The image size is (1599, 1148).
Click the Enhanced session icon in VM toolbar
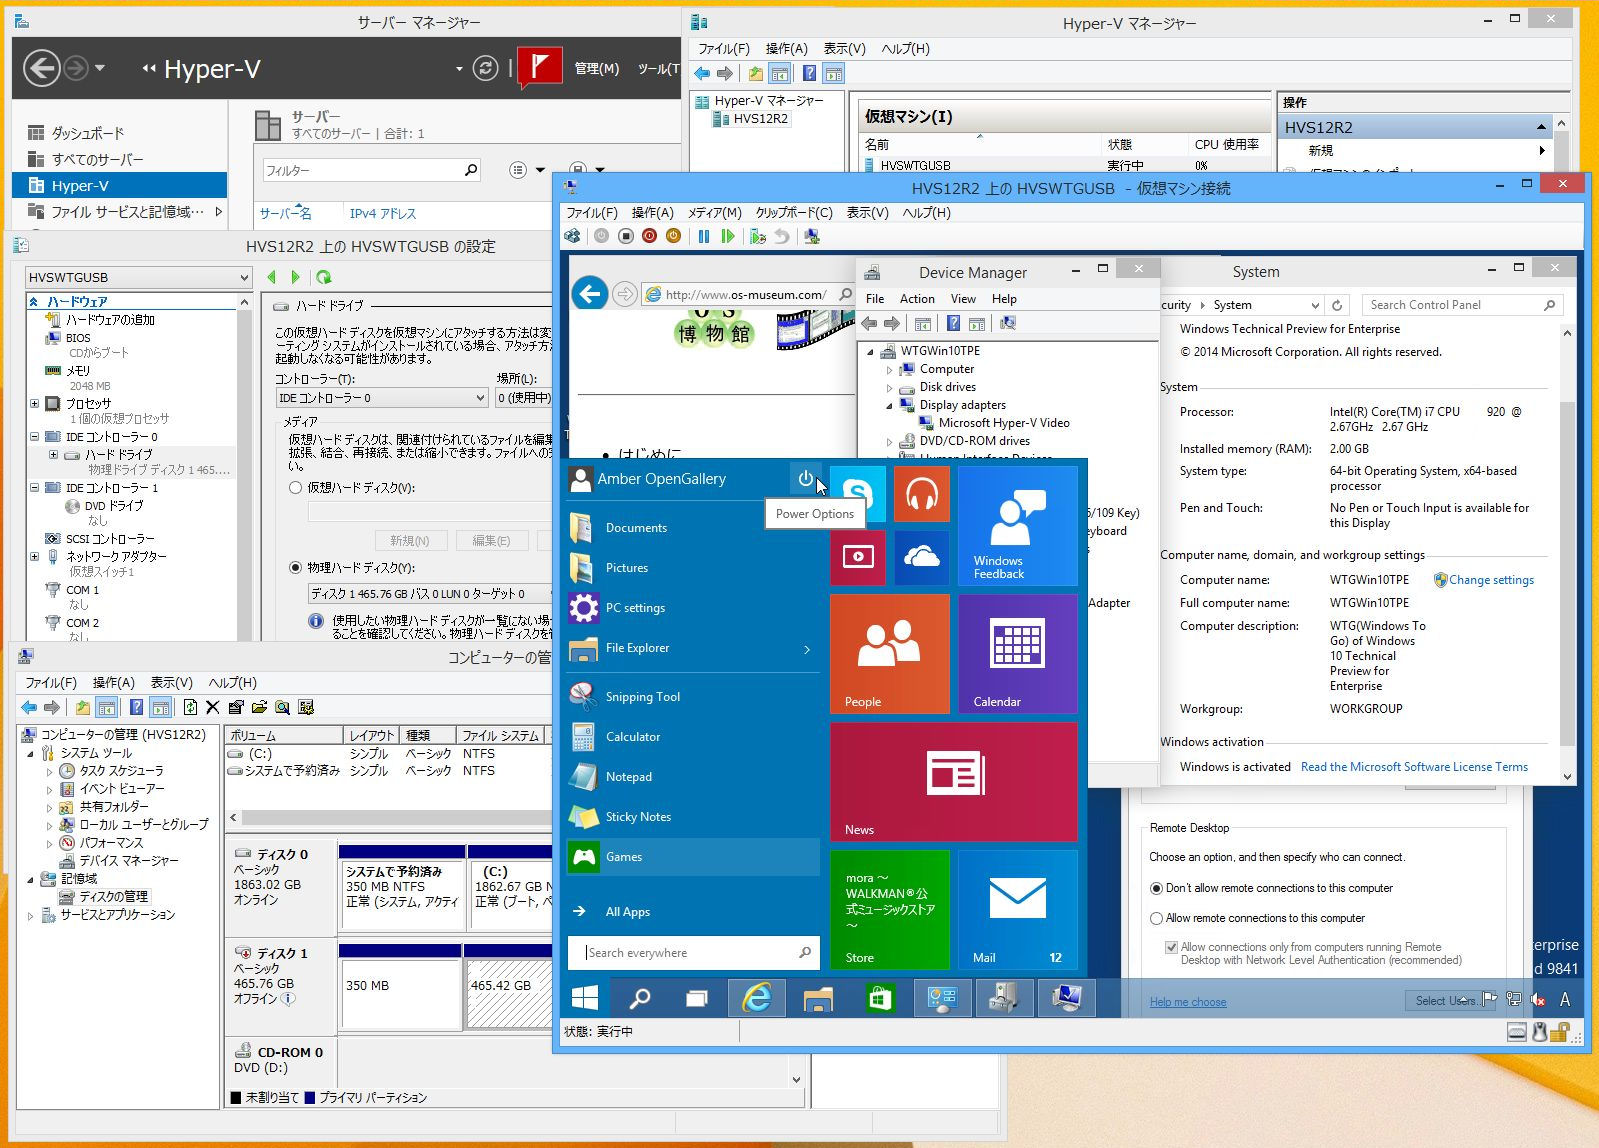tap(812, 236)
